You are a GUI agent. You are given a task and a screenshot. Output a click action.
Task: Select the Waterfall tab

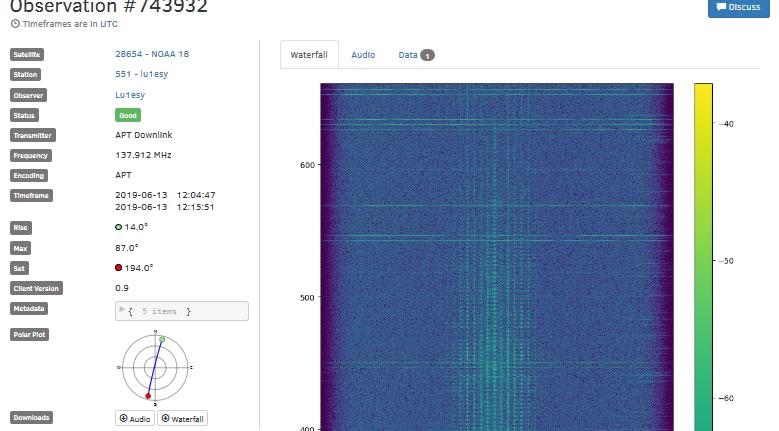(309, 55)
